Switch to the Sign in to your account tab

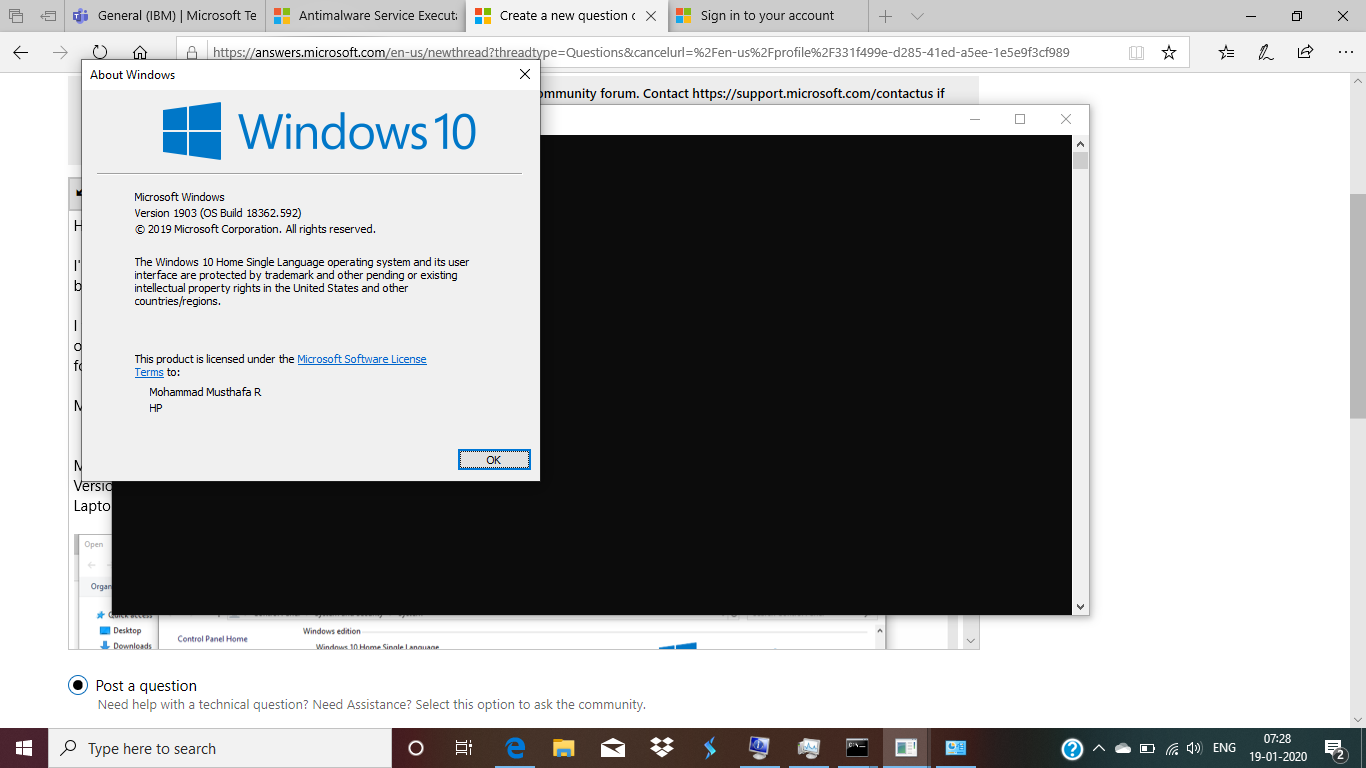tap(768, 16)
